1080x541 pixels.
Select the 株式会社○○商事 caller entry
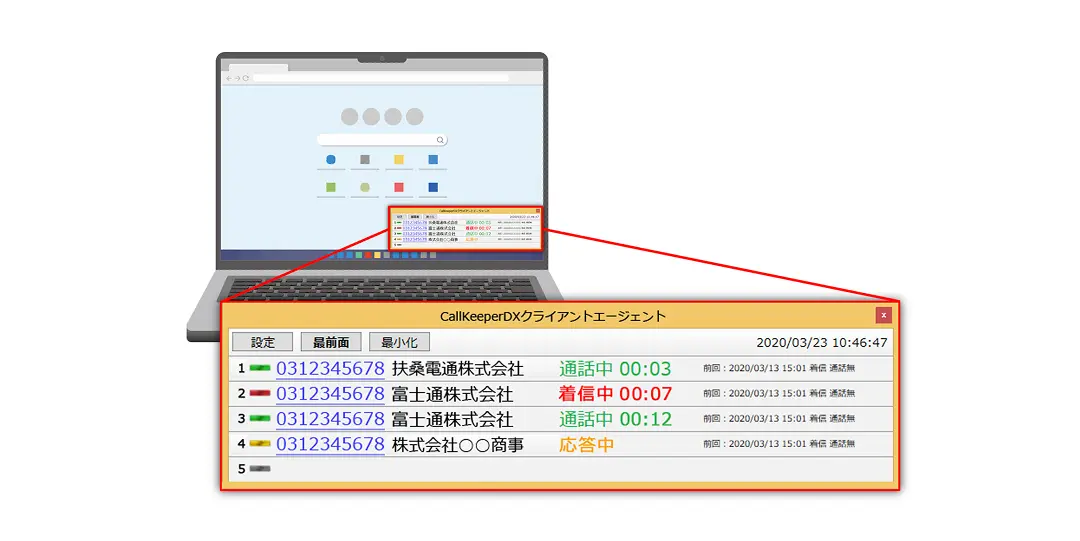pos(457,444)
